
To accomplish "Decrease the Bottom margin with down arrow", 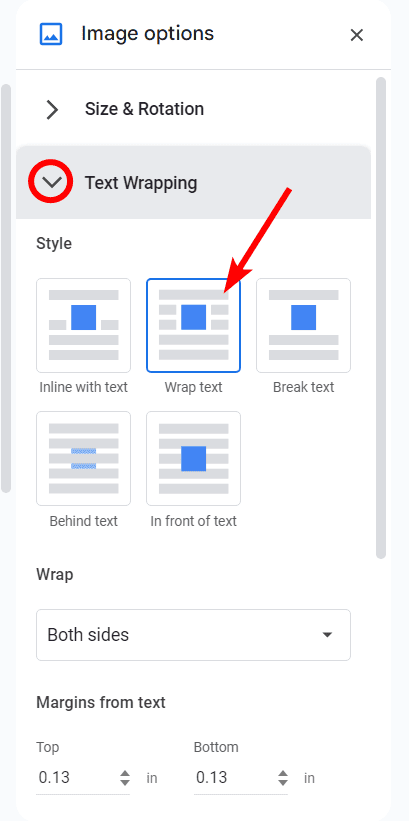I will tap(283, 783).
